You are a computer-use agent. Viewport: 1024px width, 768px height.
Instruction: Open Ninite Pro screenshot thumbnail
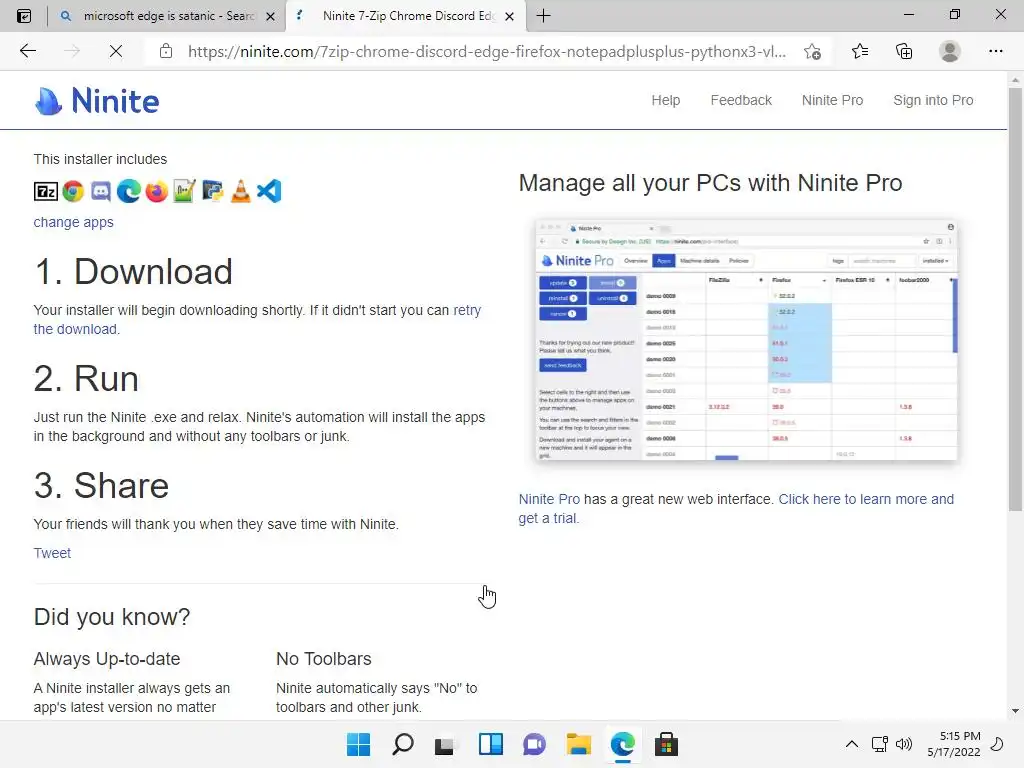746,340
